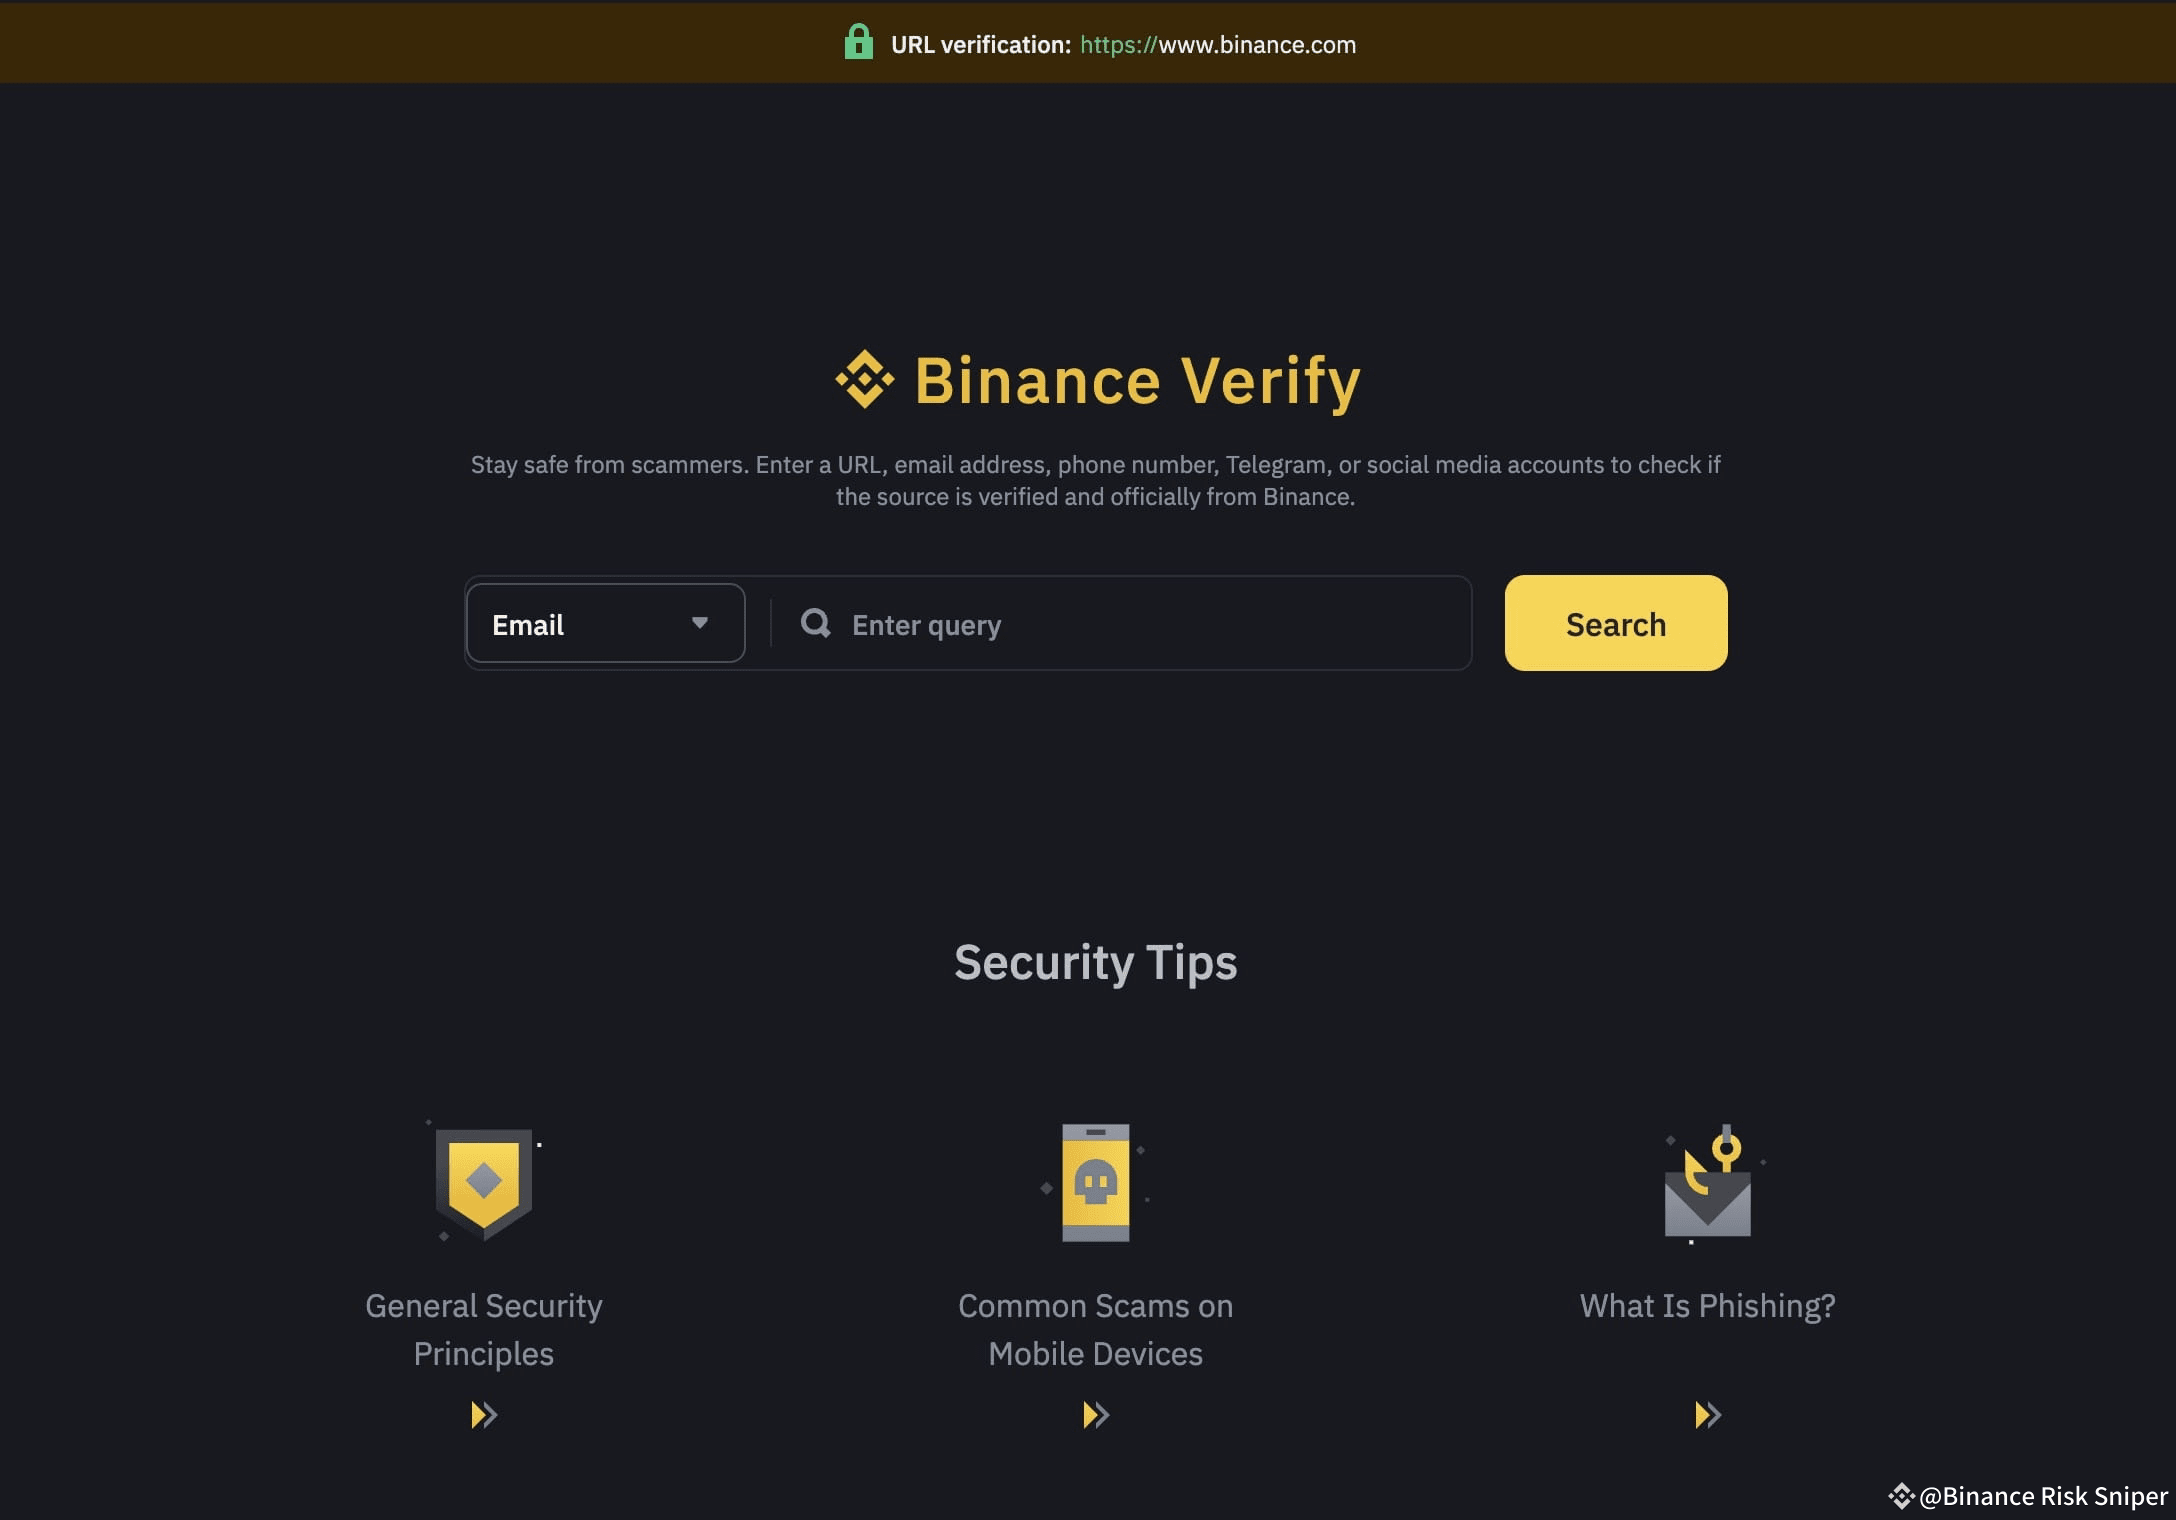2176x1520 pixels.
Task: Click the arrow icon under Common Scams on Mobile Devices
Action: click(x=1095, y=1415)
